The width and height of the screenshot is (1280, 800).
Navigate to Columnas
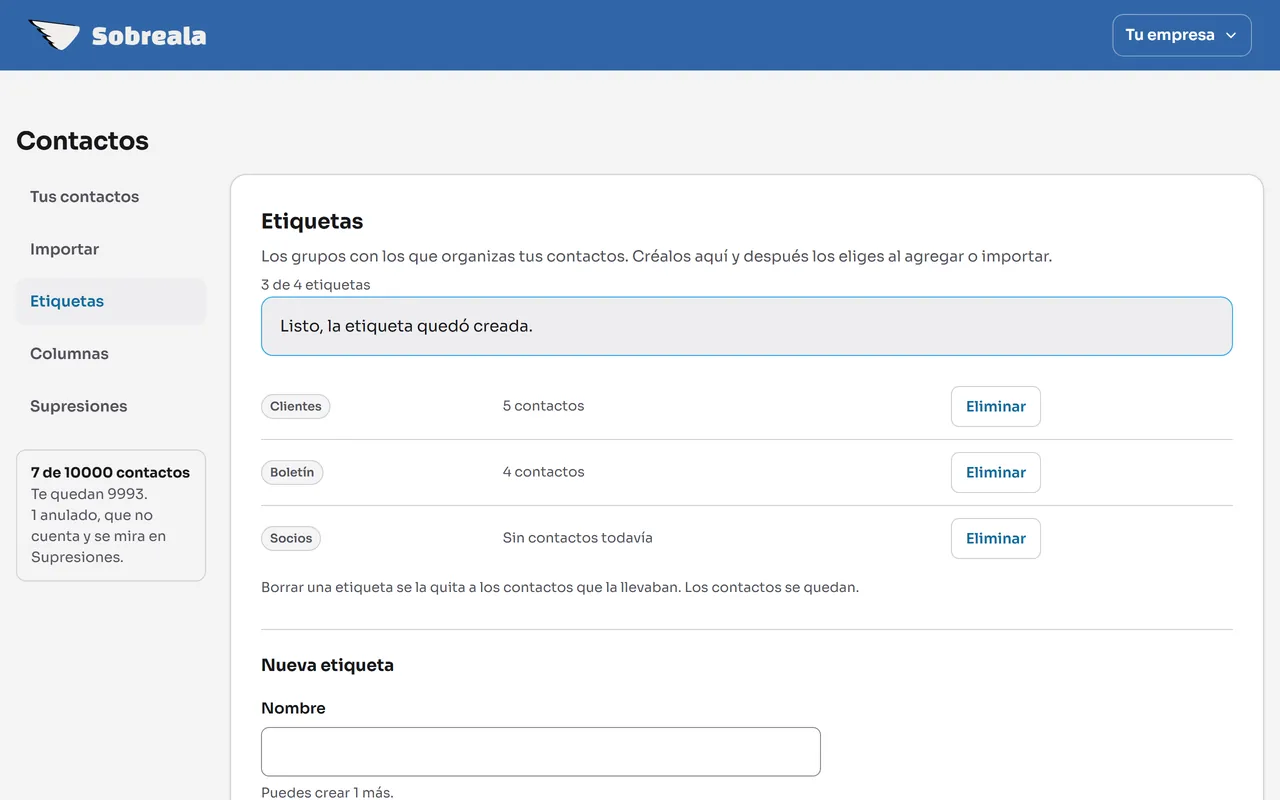tap(111, 354)
